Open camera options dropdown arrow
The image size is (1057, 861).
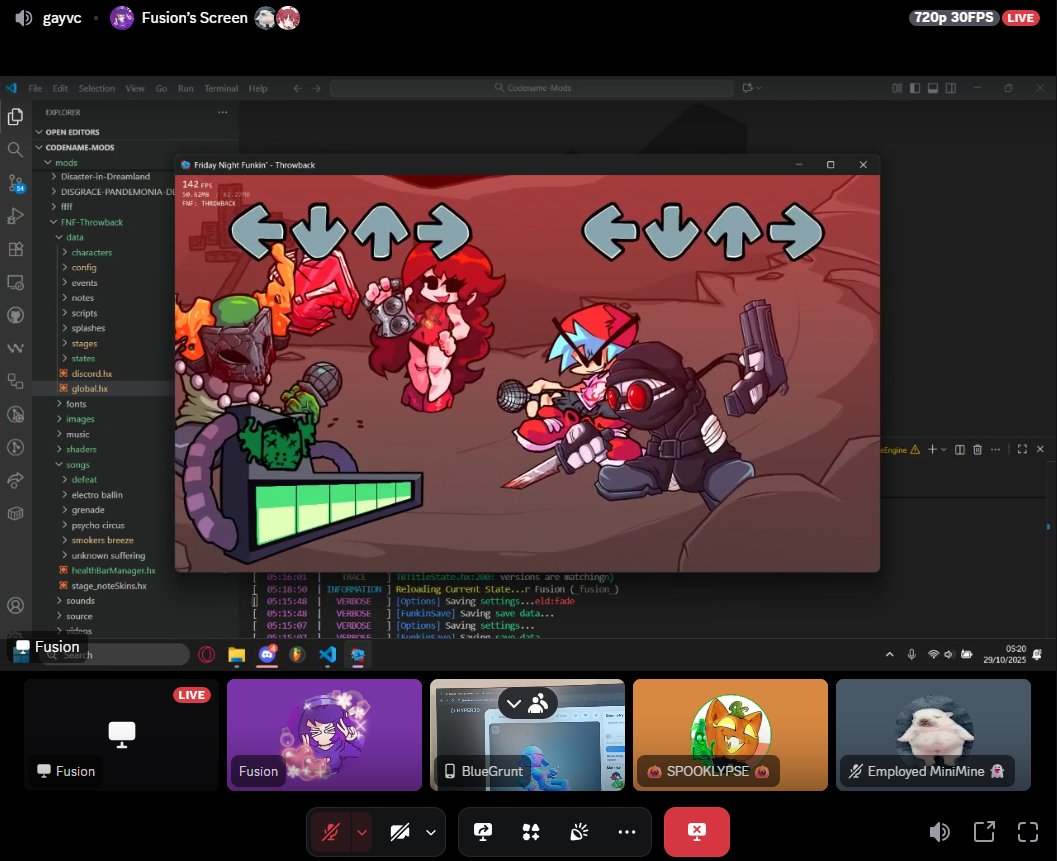click(x=431, y=832)
